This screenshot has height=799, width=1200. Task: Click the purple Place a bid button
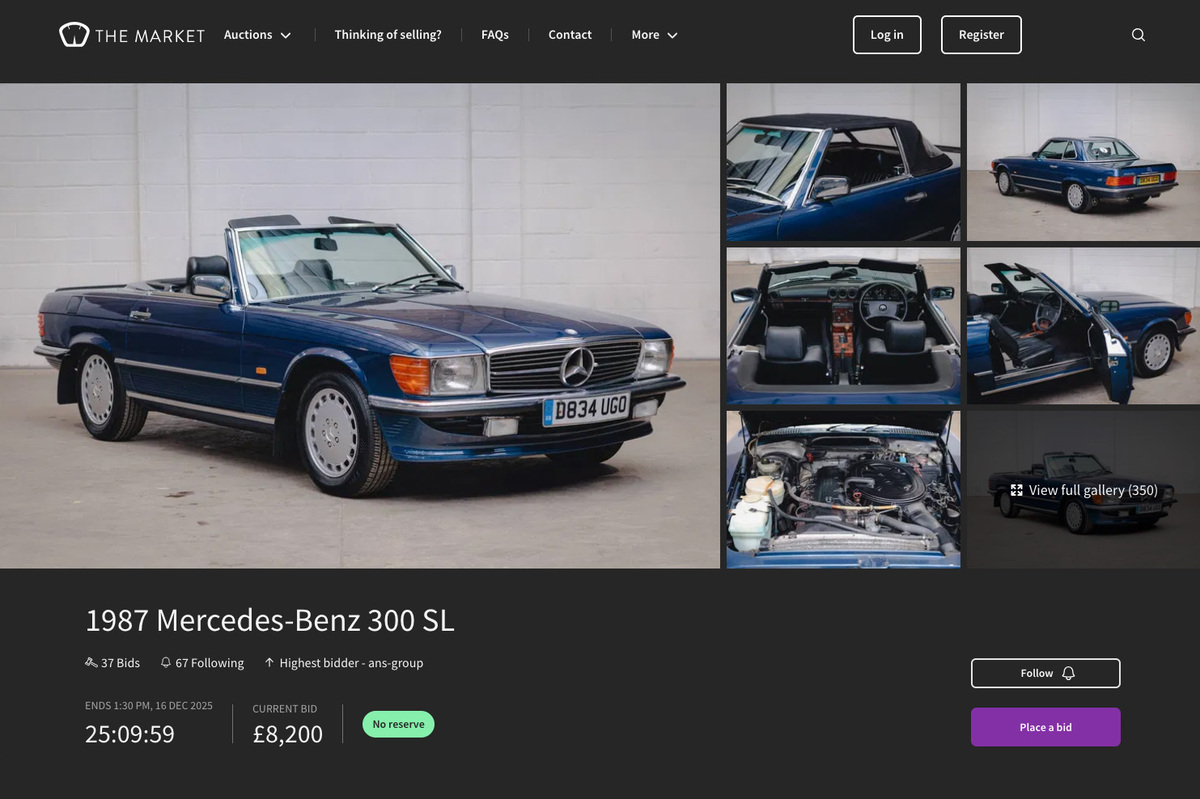pyautogui.click(x=1045, y=727)
